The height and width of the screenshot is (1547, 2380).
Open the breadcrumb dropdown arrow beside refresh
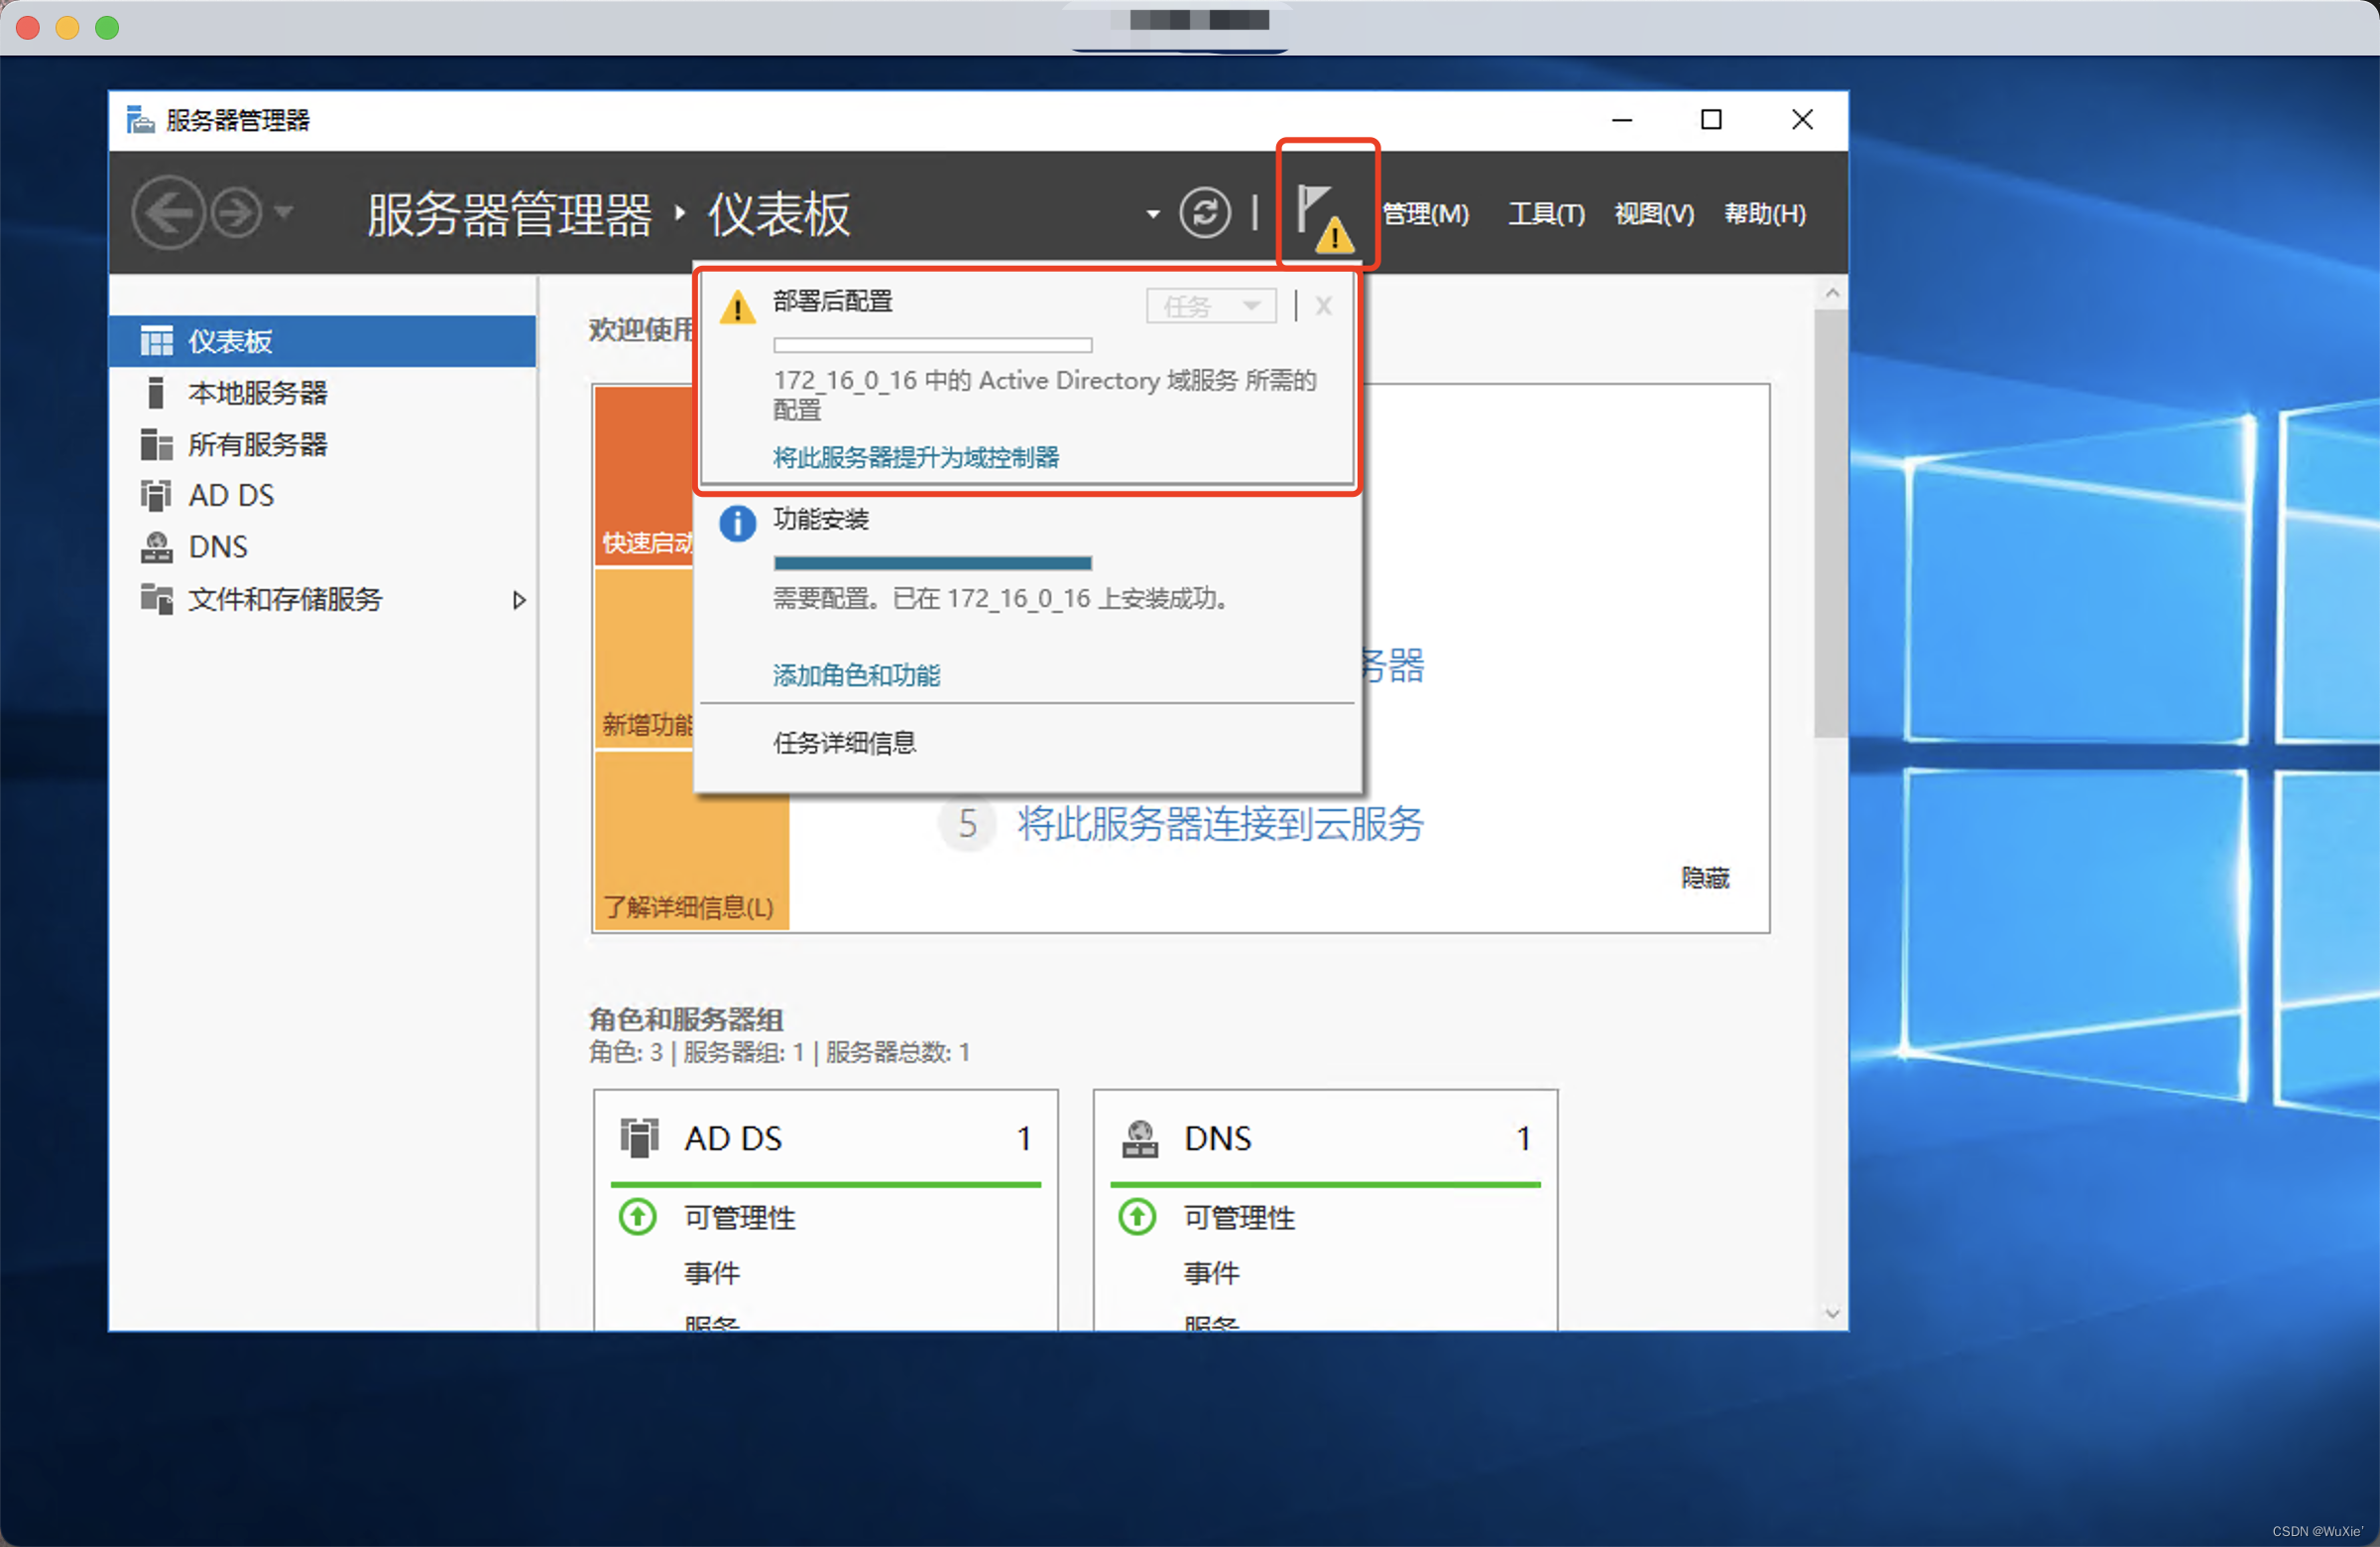pyautogui.click(x=1153, y=214)
